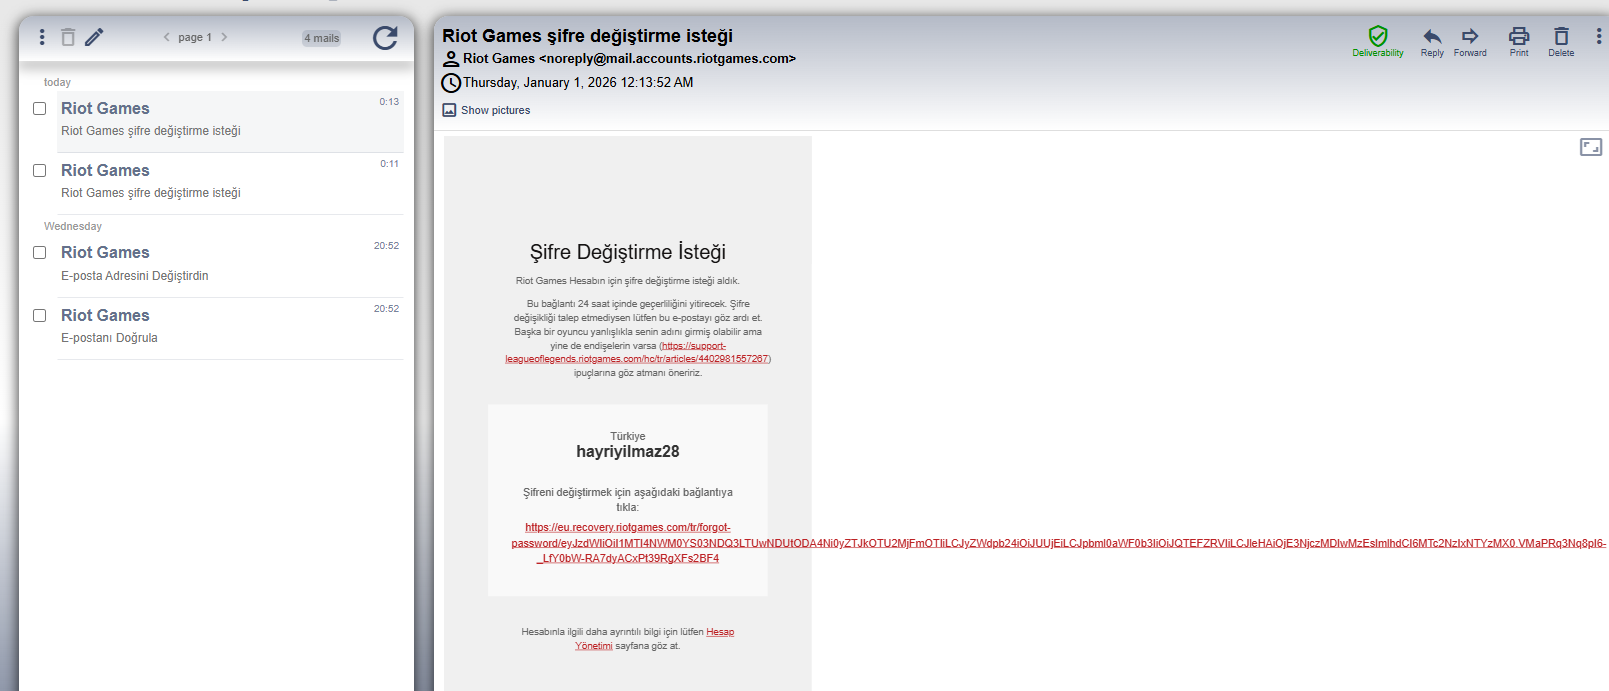Click the email subject title at top
The width and height of the screenshot is (1609, 691).
coord(588,36)
